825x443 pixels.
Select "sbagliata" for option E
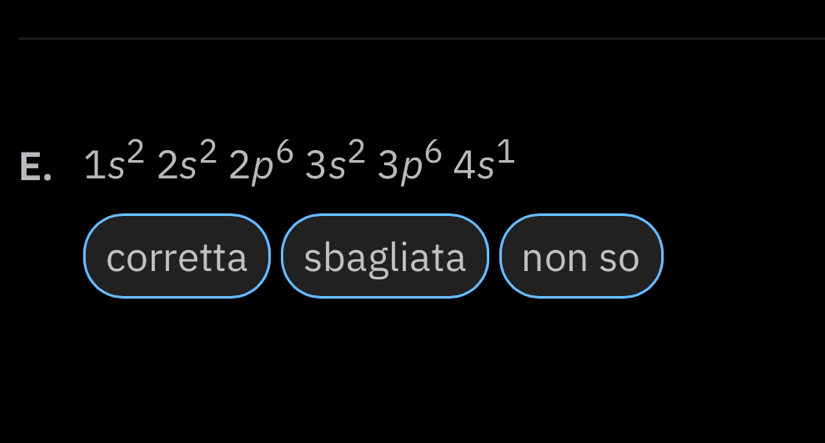(385, 257)
